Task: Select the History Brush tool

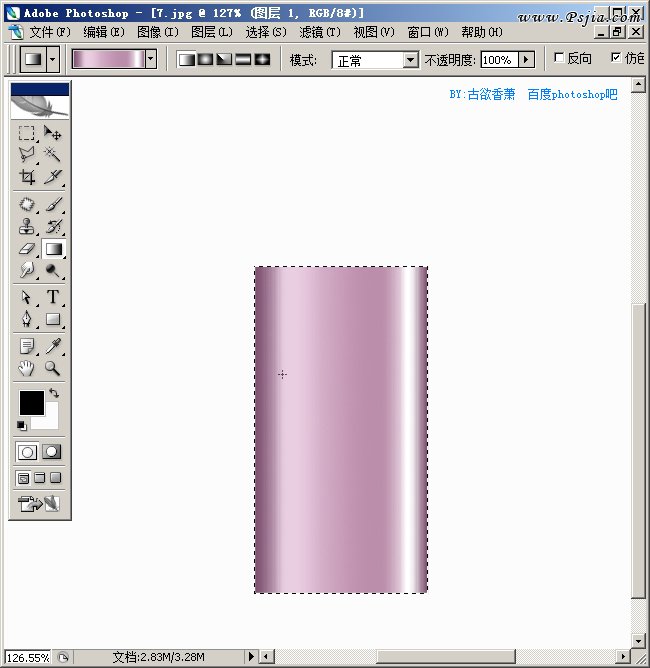Action: pos(53,227)
